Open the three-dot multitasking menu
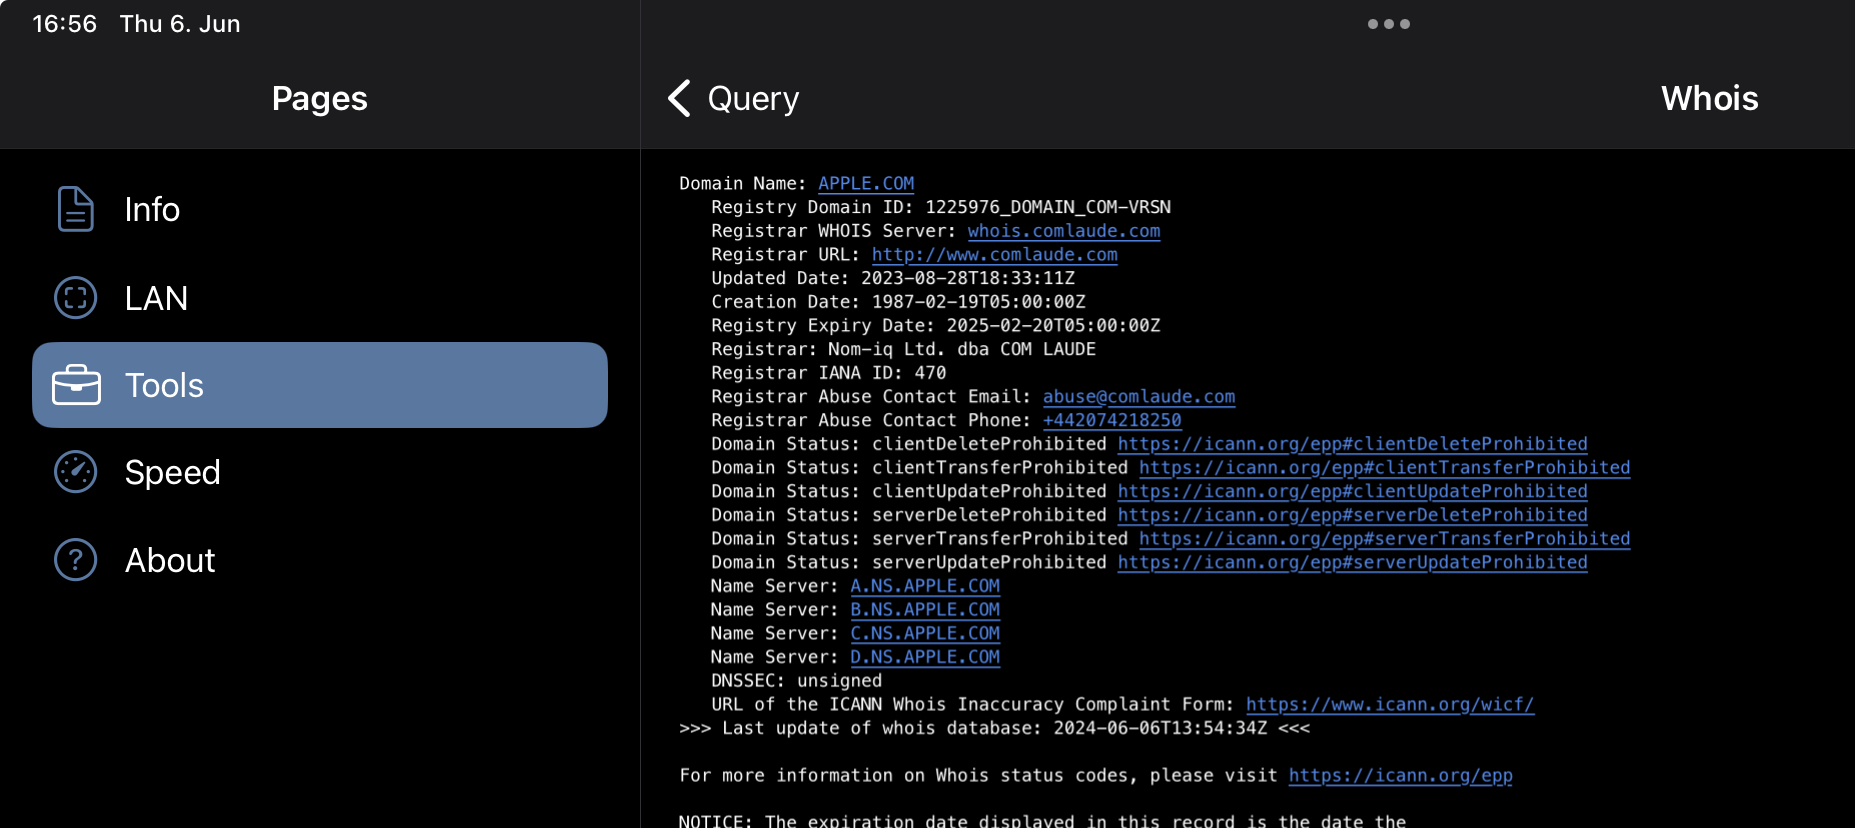The image size is (1855, 828). [x=1389, y=24]
